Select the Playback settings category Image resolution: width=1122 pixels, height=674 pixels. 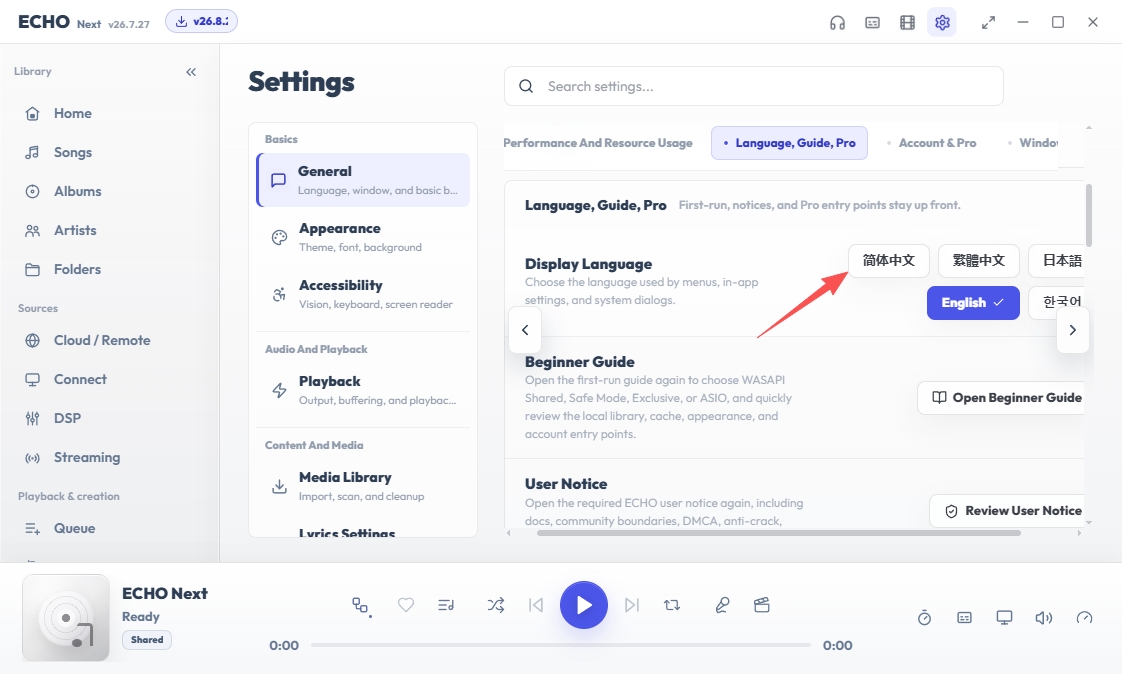[363, 390]
